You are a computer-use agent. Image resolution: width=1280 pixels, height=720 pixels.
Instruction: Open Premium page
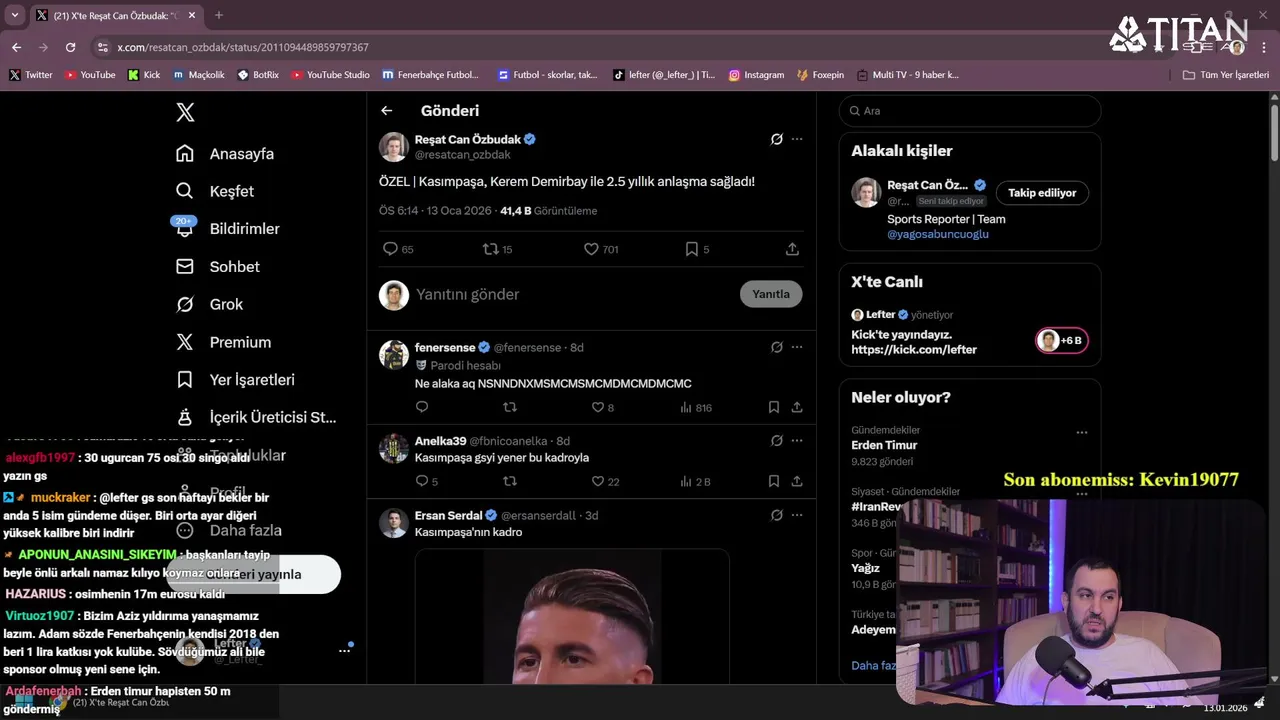pos(223,342)
